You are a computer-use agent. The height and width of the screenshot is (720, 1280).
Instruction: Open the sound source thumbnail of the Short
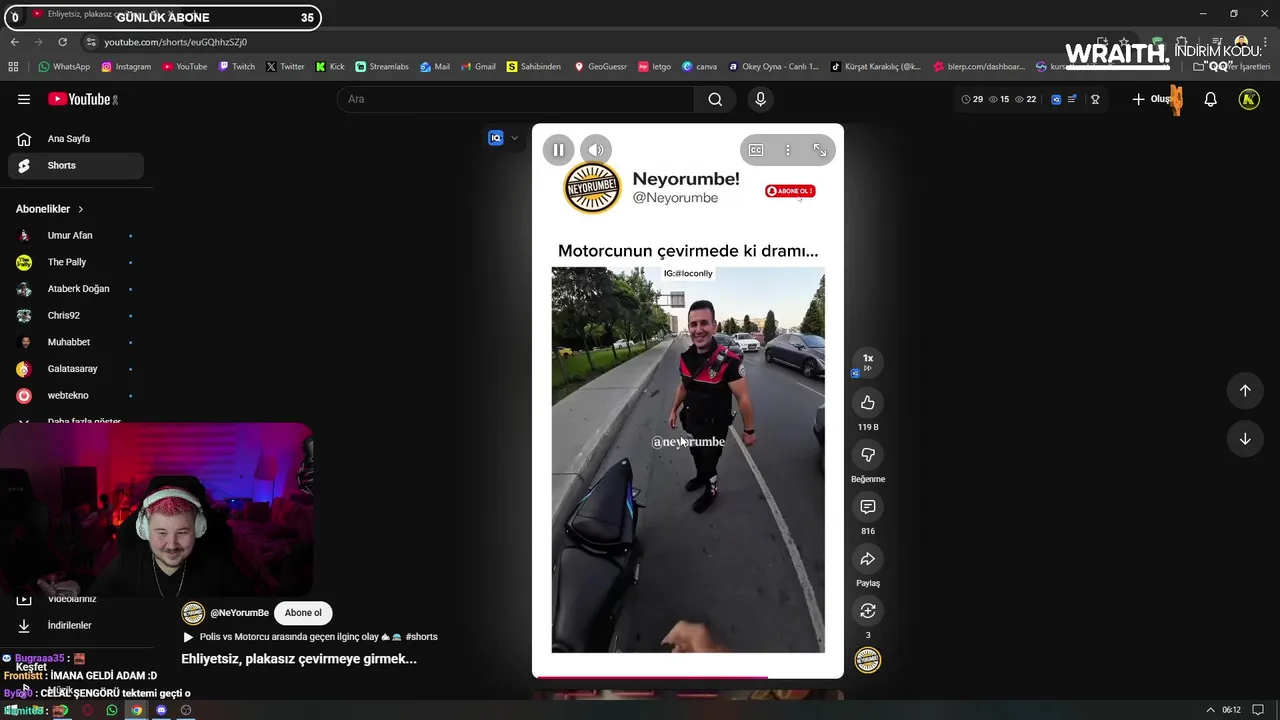tap(868, 660)
